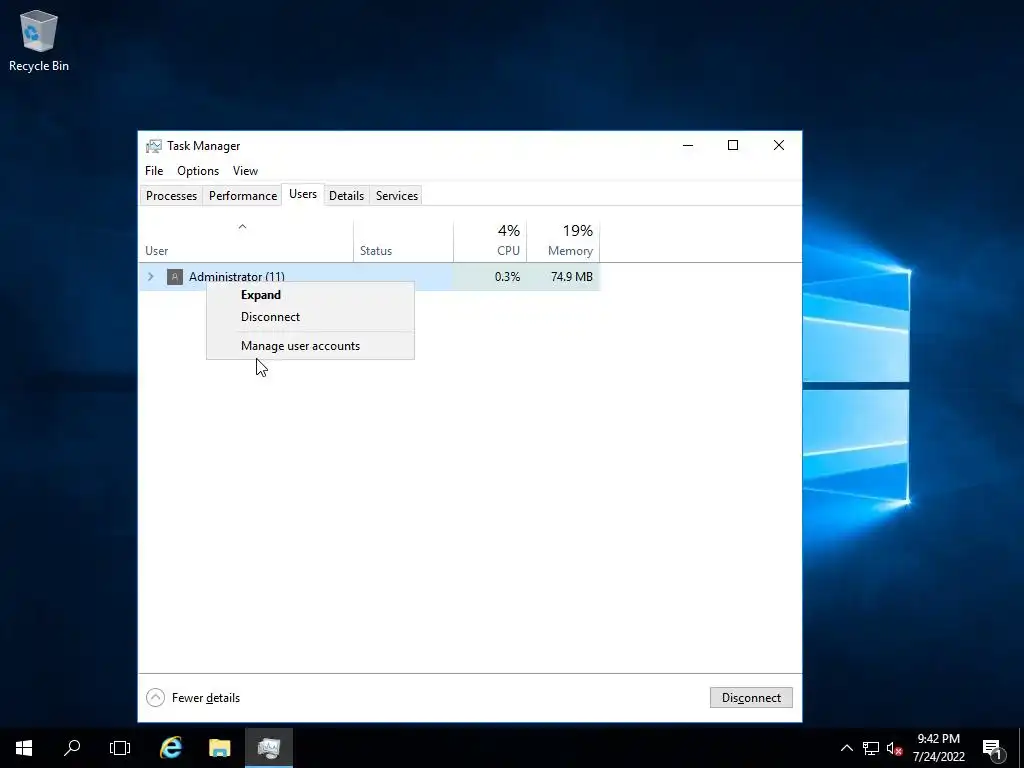
Task: Select the Users tab
Action: tap(303, 194)
